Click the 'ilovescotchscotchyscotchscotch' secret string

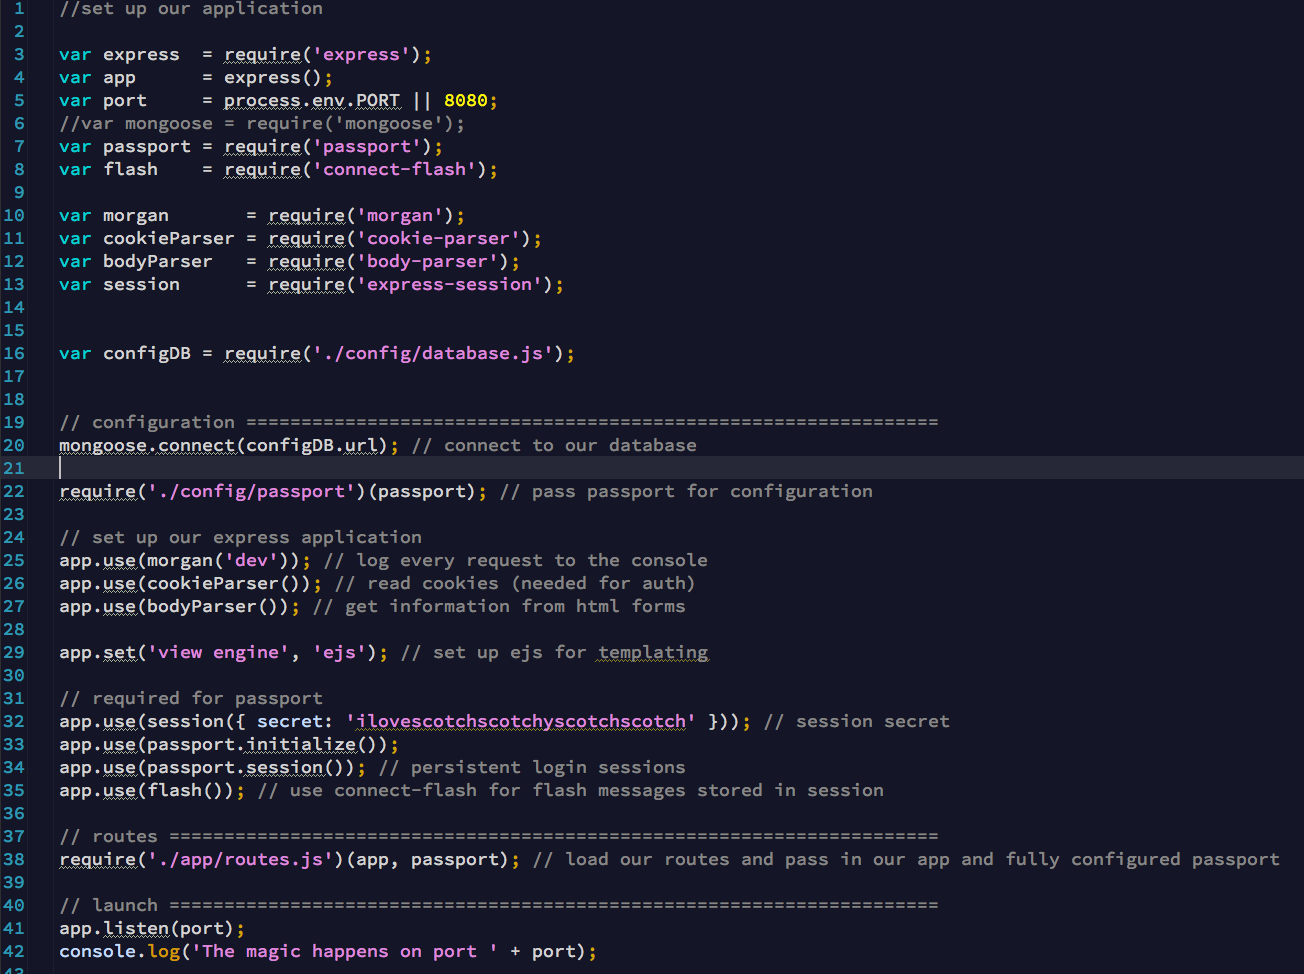pos(521,721)
